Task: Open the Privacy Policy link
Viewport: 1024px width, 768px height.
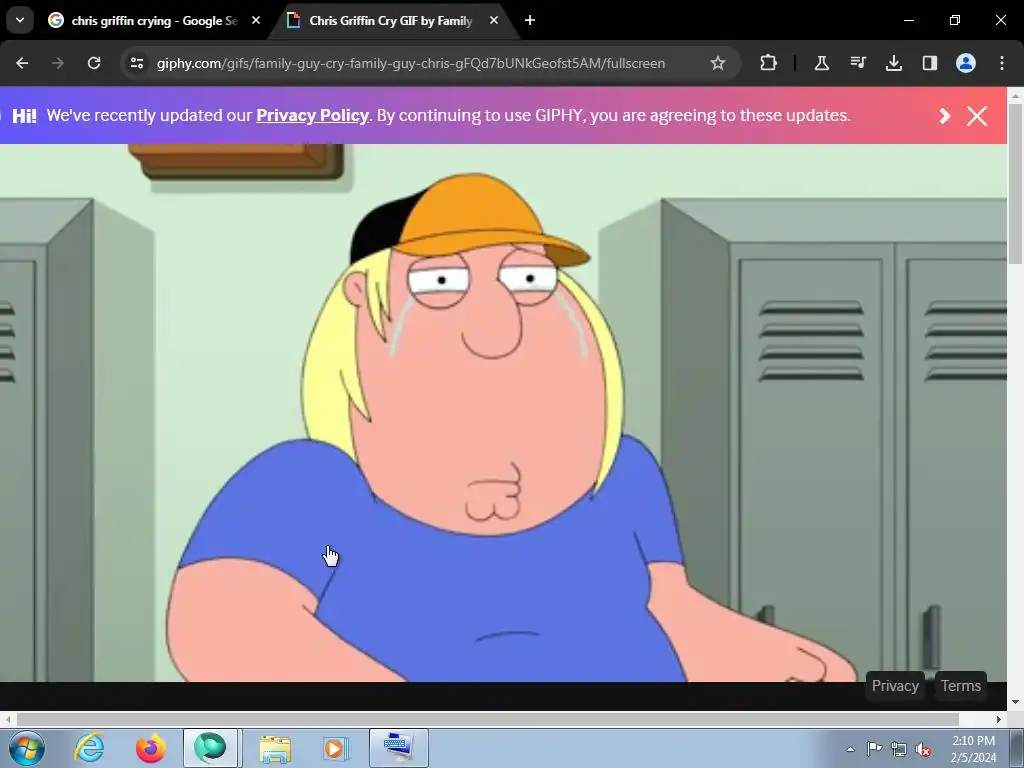Action: point(312,116)
